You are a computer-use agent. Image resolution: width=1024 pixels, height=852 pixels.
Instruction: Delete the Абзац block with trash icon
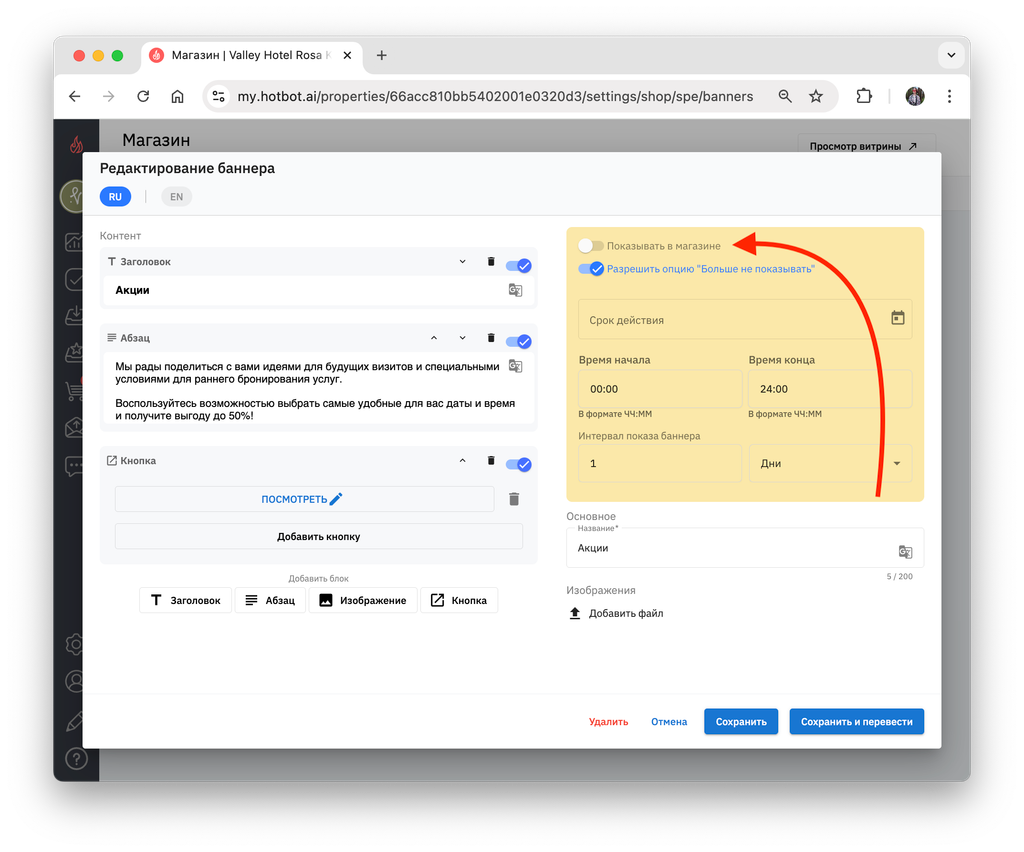pos(491,338)
